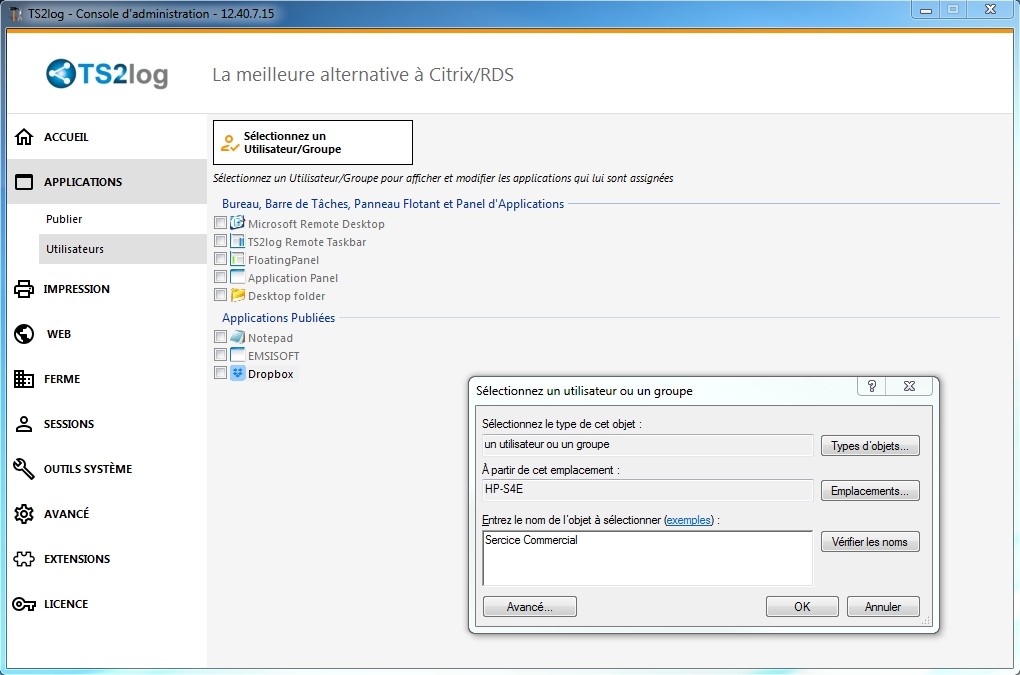Click the HP-S4E location field
Screen dimensions: 1020x675
[647, 490]
